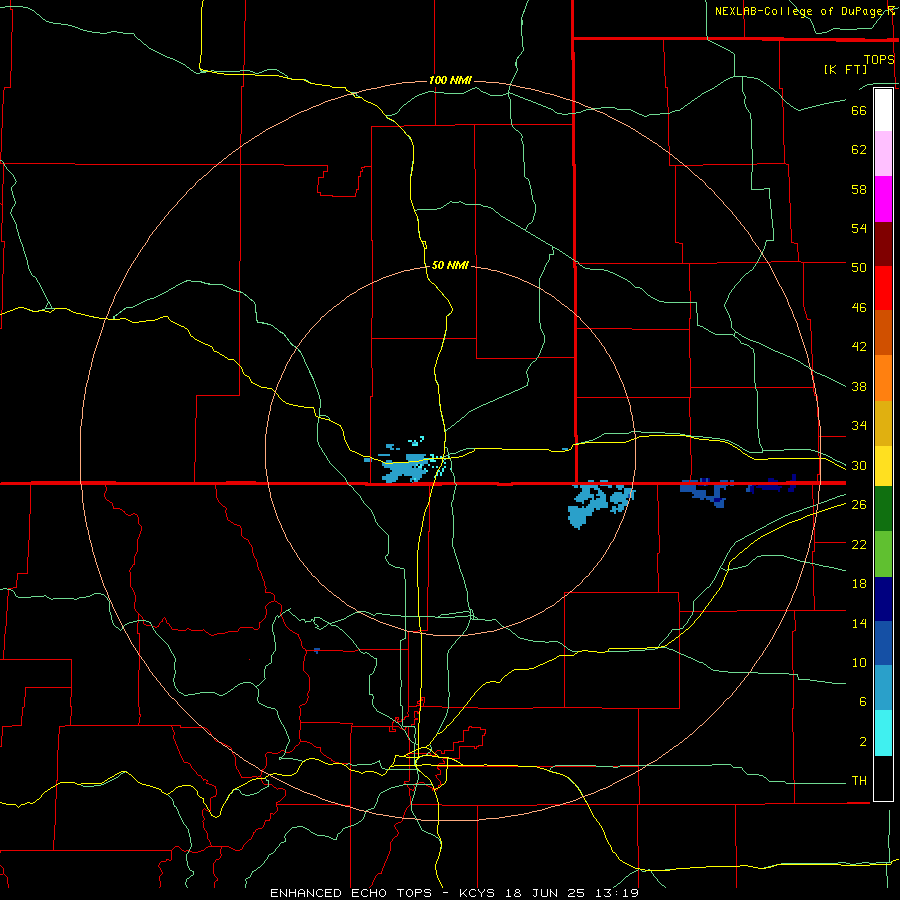Select the 54 legend label
The image size is (900, 900).
[x=859, y=228]
